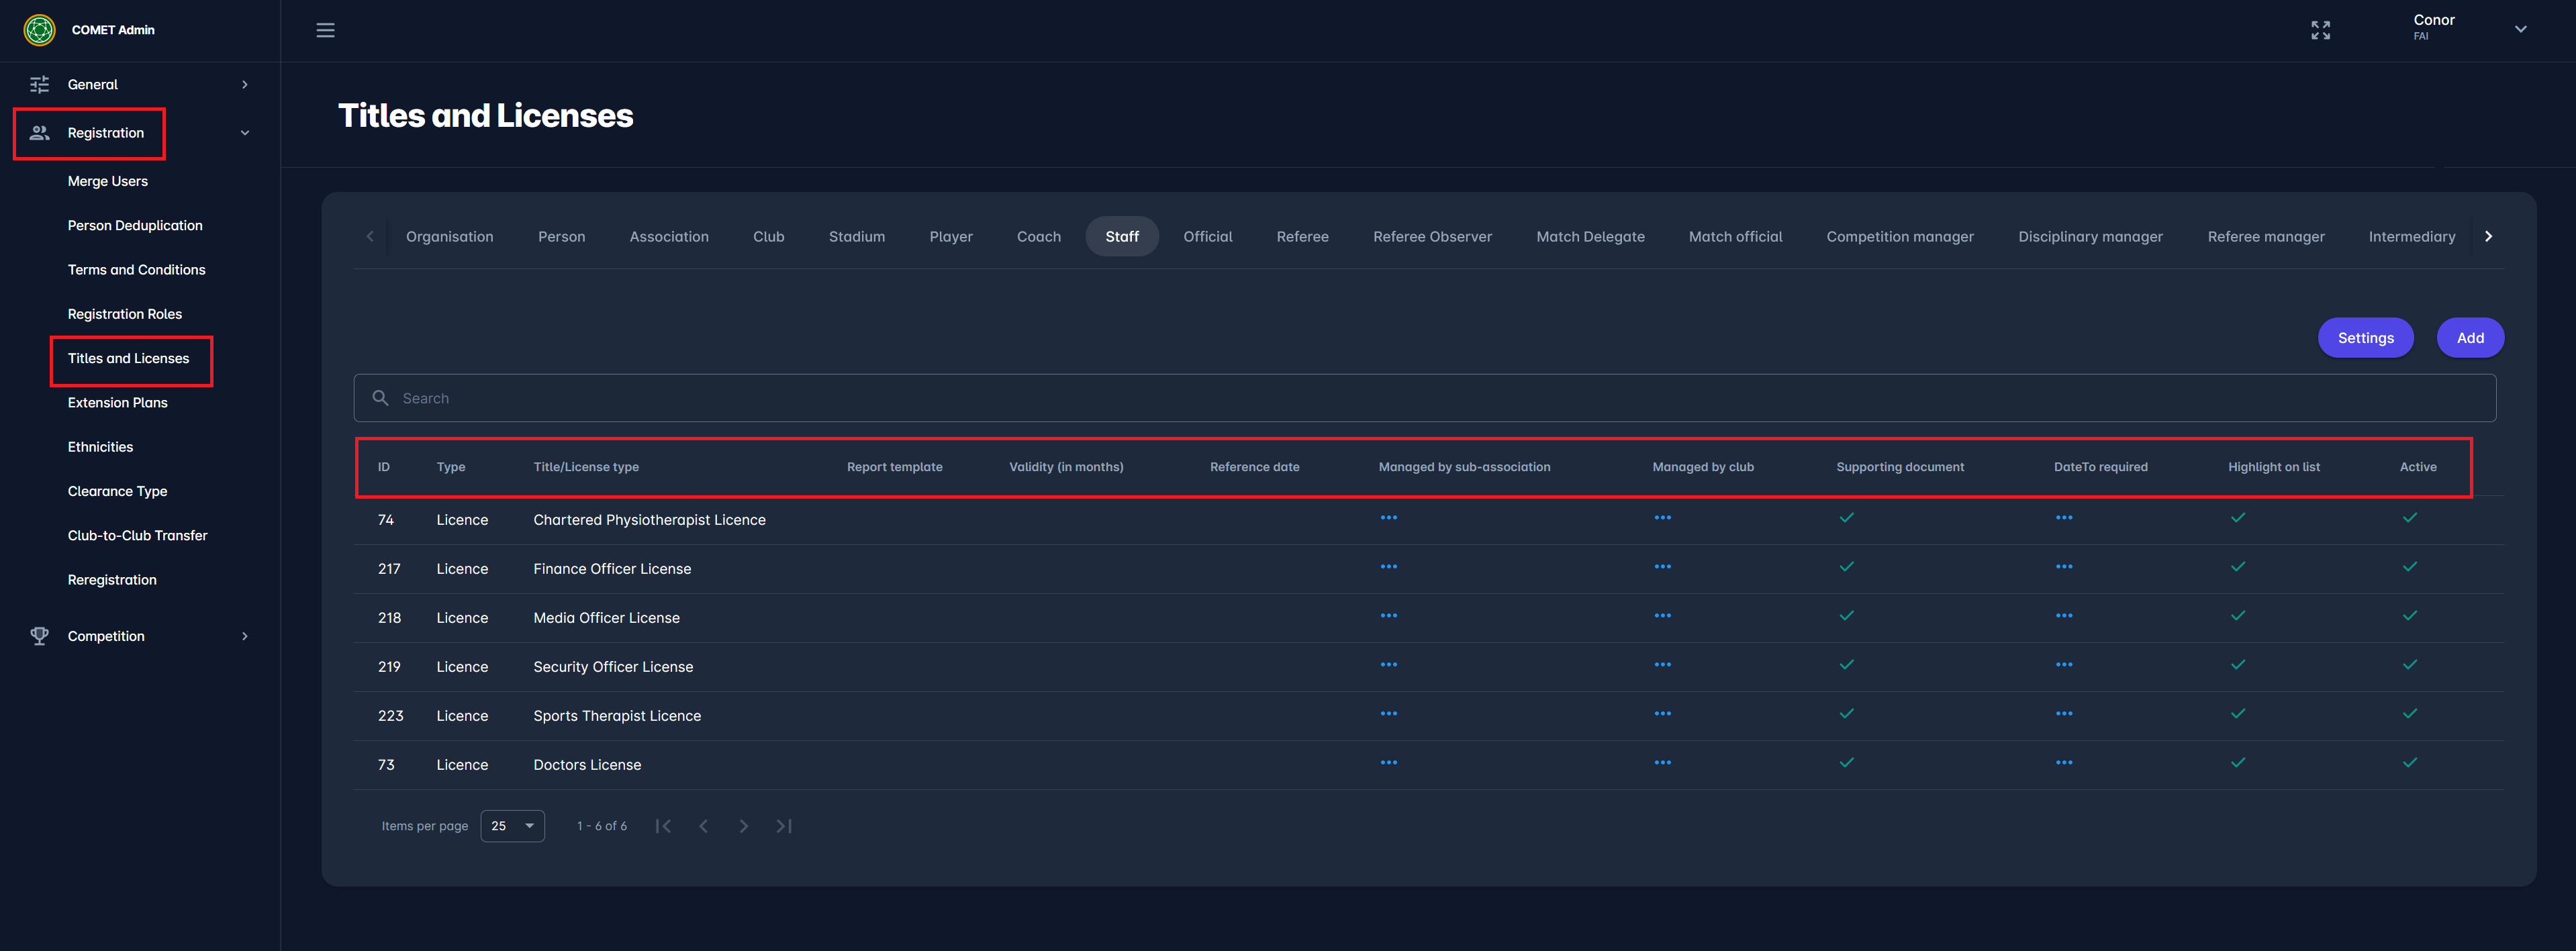This screenshot has height=951, width=2576.
Task: Toggle Supporting document for Finance Officer License
Action: (x=1846, y=567)
